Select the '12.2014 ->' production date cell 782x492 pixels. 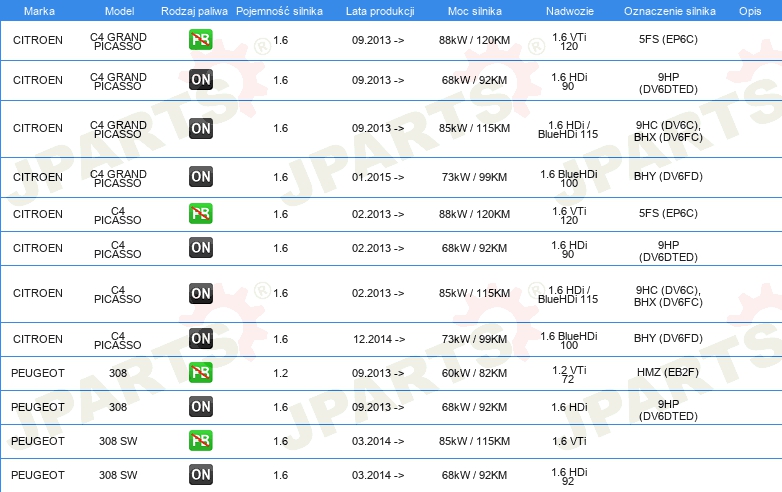[x=379, y=339]
